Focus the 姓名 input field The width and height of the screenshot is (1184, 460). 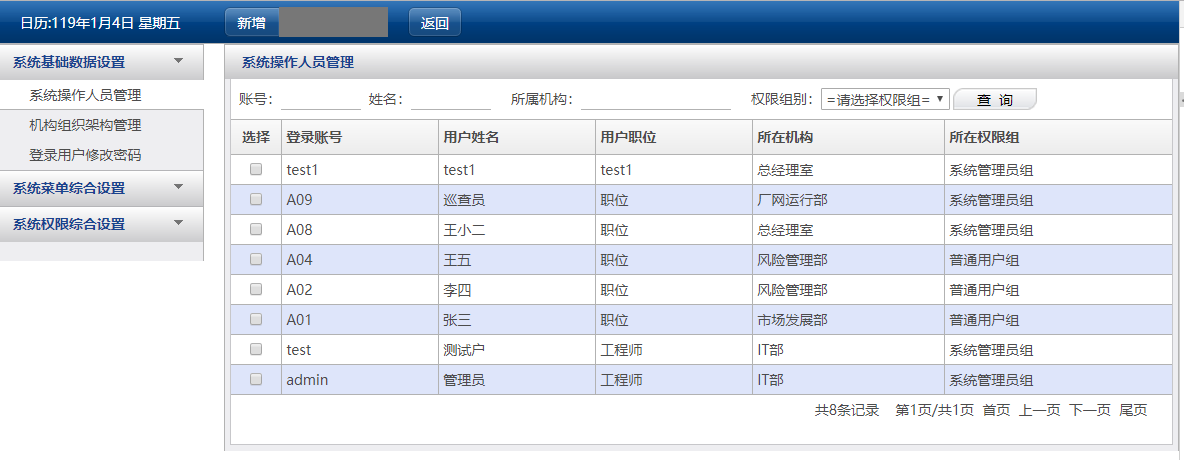coord(450,99)
